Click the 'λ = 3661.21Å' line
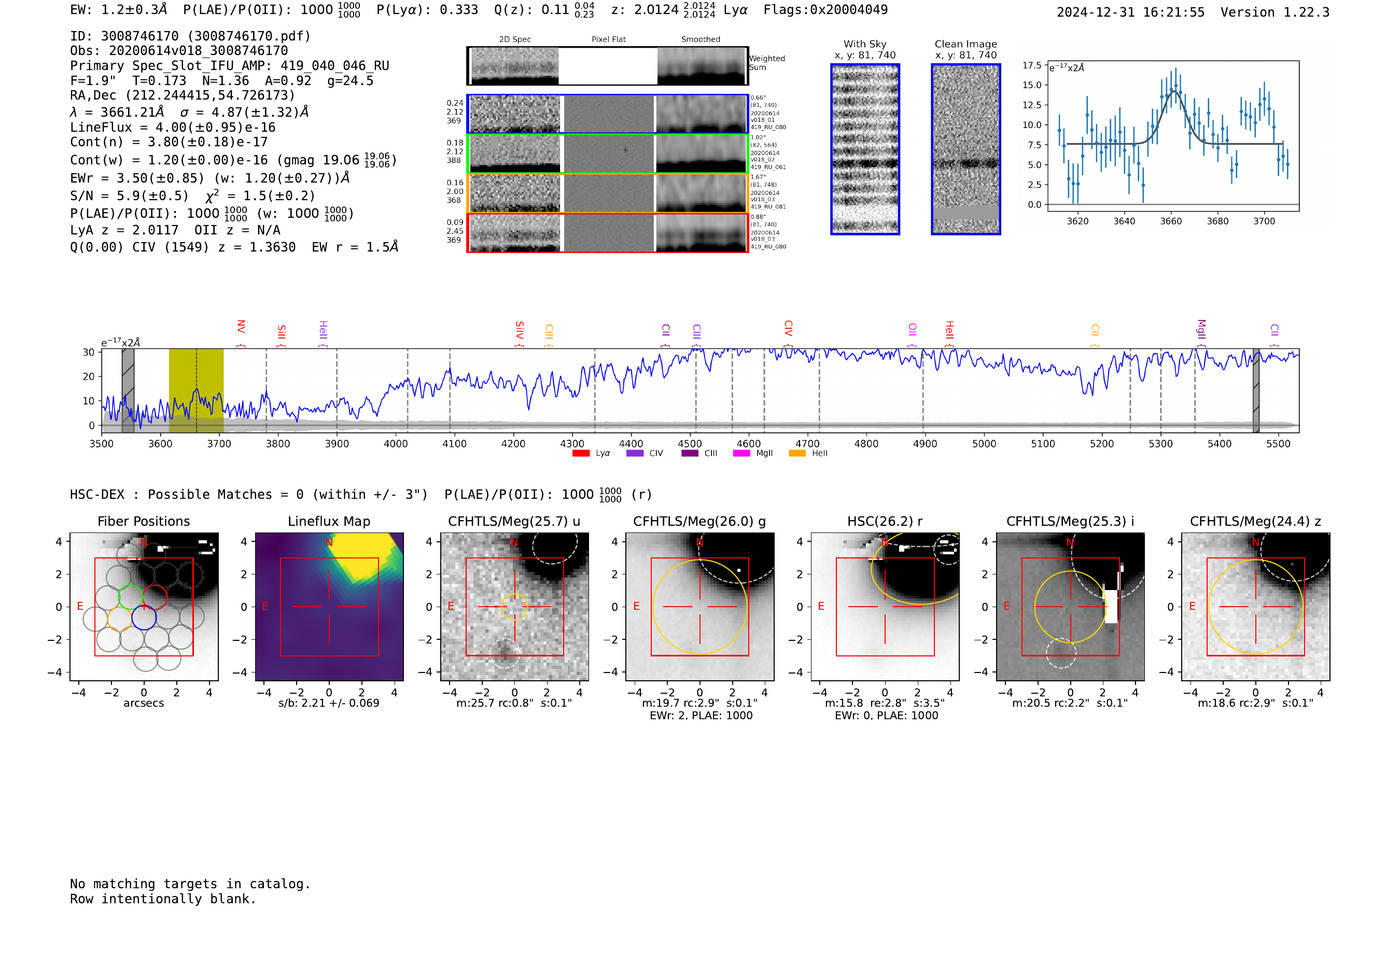Viewport: 1400px width, 953px height. tap(190, 112)
